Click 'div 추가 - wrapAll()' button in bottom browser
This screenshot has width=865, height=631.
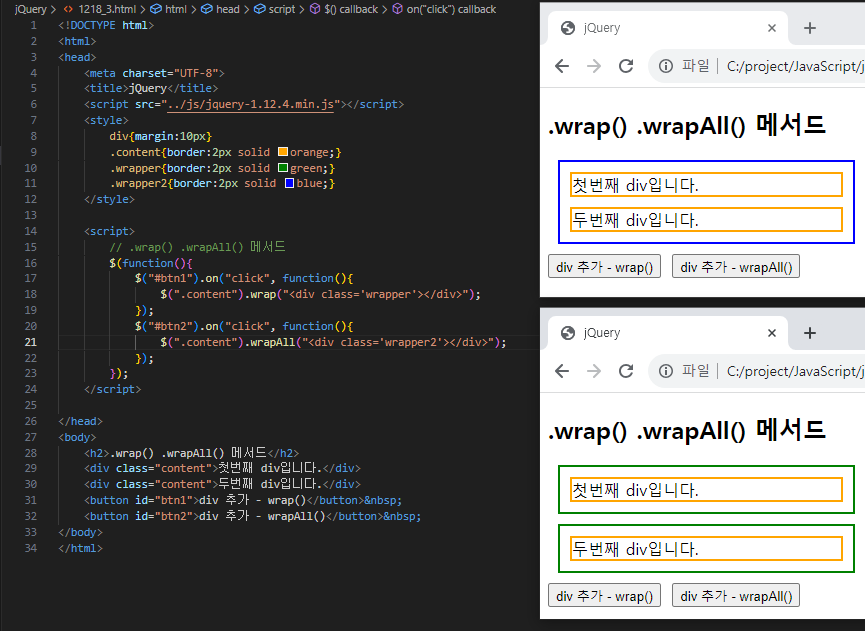[736, 596]
